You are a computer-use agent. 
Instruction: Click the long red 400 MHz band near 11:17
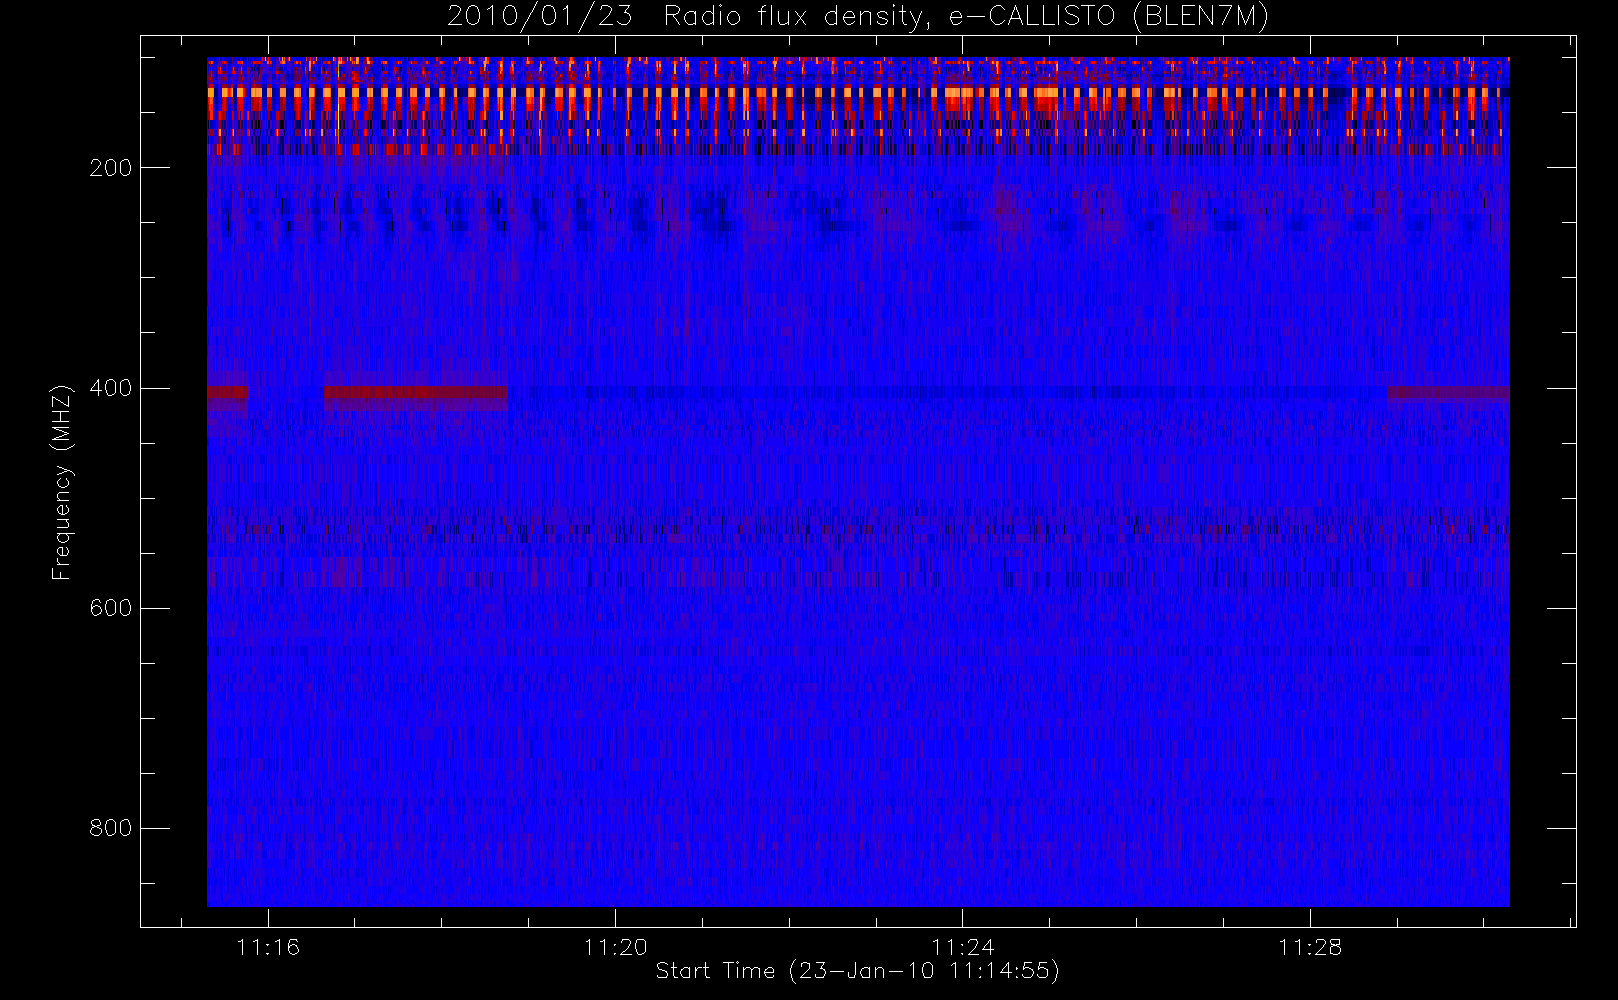[415, 392]
